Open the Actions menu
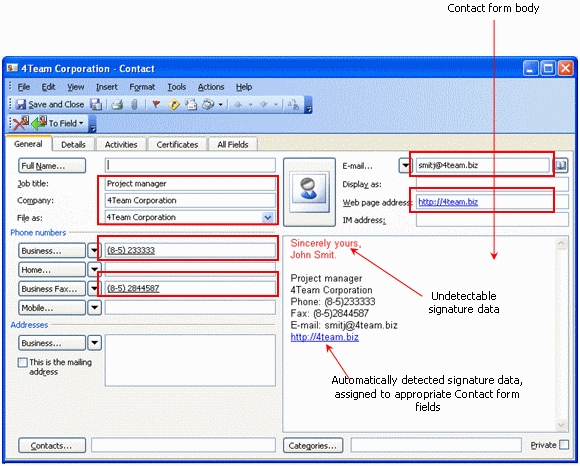 [x=211, y=87]
